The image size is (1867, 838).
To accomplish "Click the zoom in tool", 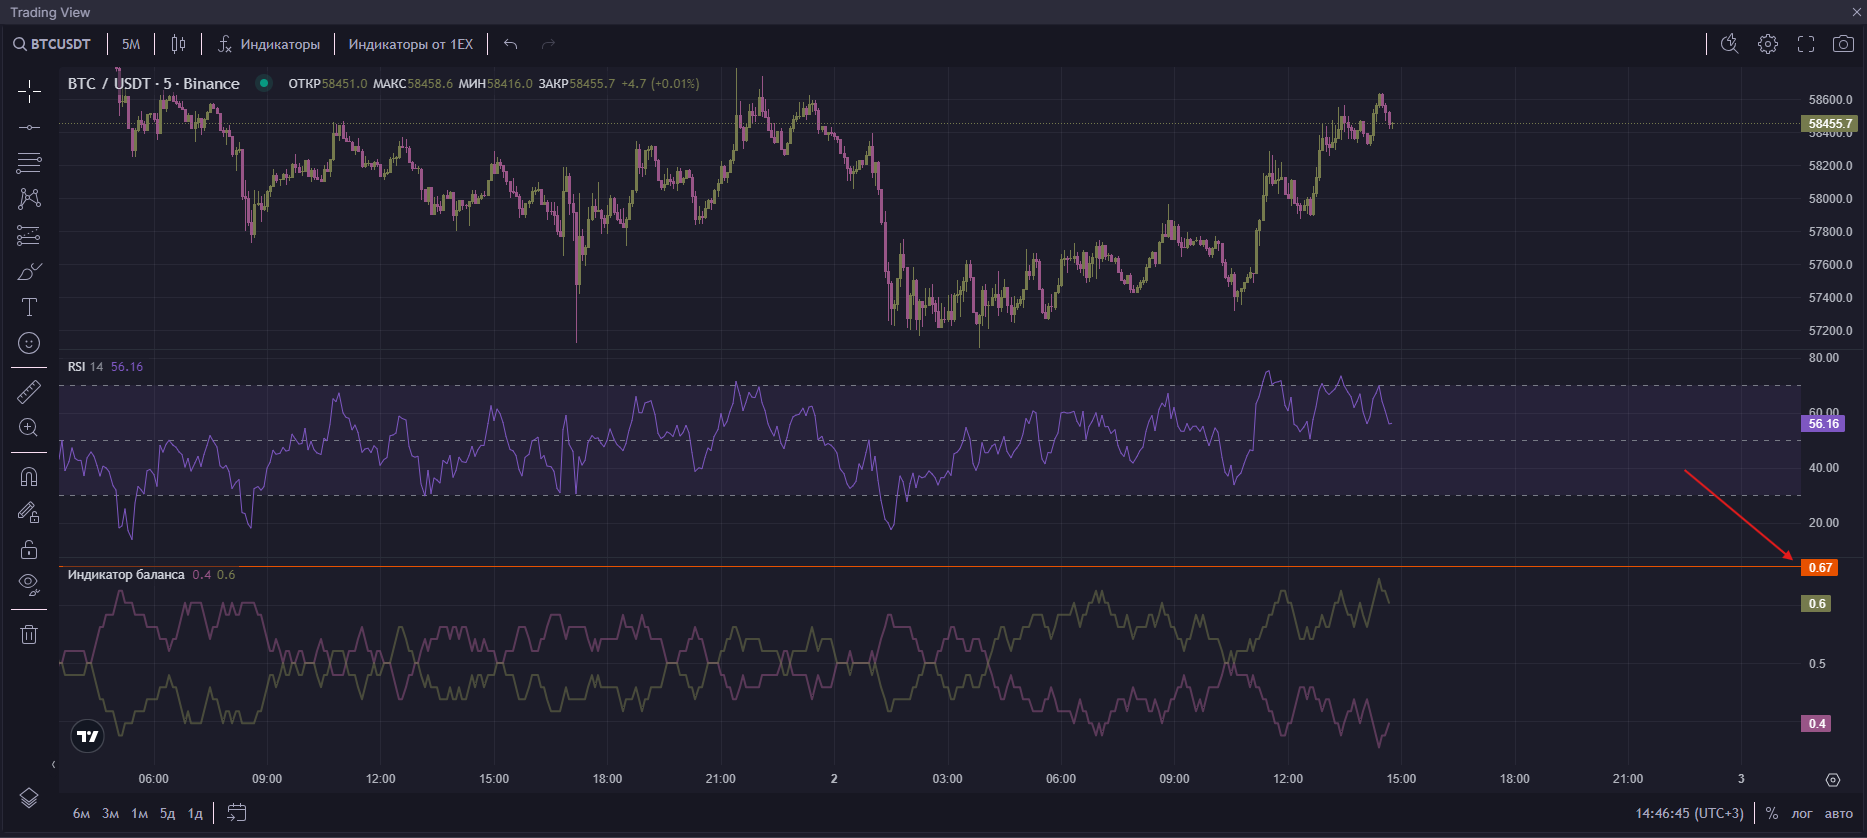I will click(29, 428).
